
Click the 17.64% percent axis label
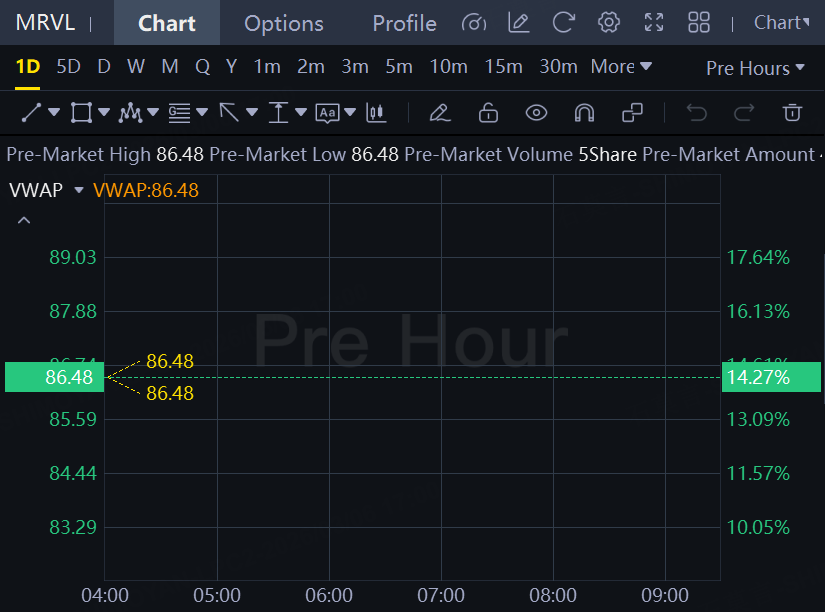click(x=758, y=257)
